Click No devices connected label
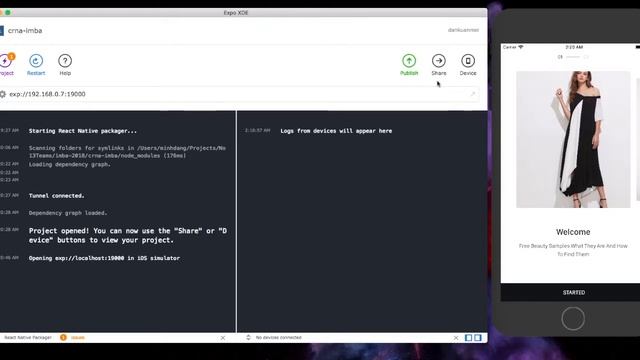Screen dimensions: 640x360 pyautogui.click(x=278, y=338)
